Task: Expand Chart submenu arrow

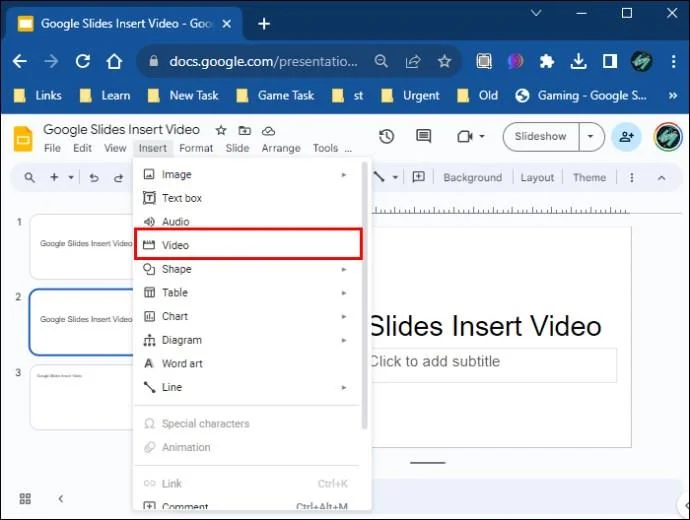Action: [x=344, y=317]
